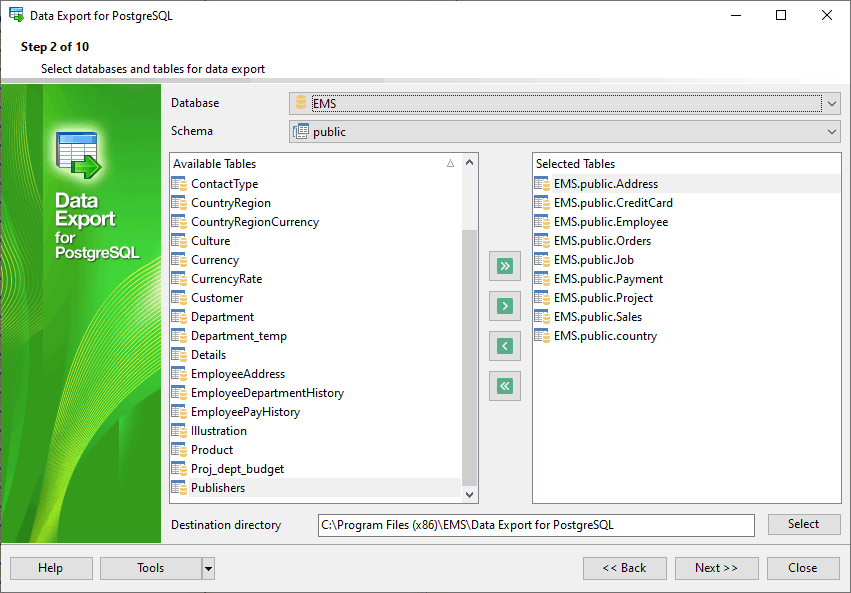Click the move selected table right arrow
Viewport: 851px width, 593px height.
click(505, 306)
